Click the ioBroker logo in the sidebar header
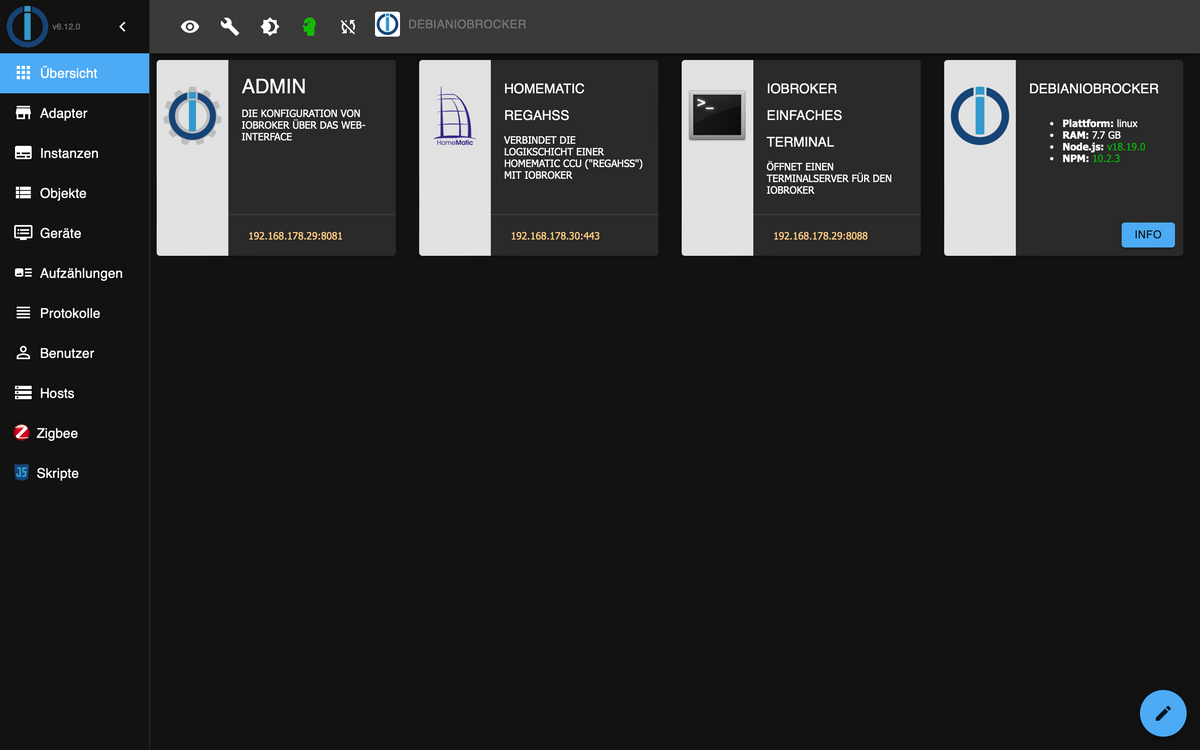This screenshot has height=750, width=1200. [28, 26]
